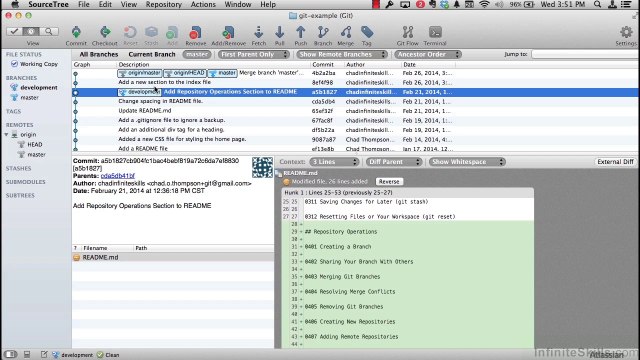The height and width of the screenshot is (360, 640).
Task: Click the volume menu bar icon
Action: (x=499, y=4)
